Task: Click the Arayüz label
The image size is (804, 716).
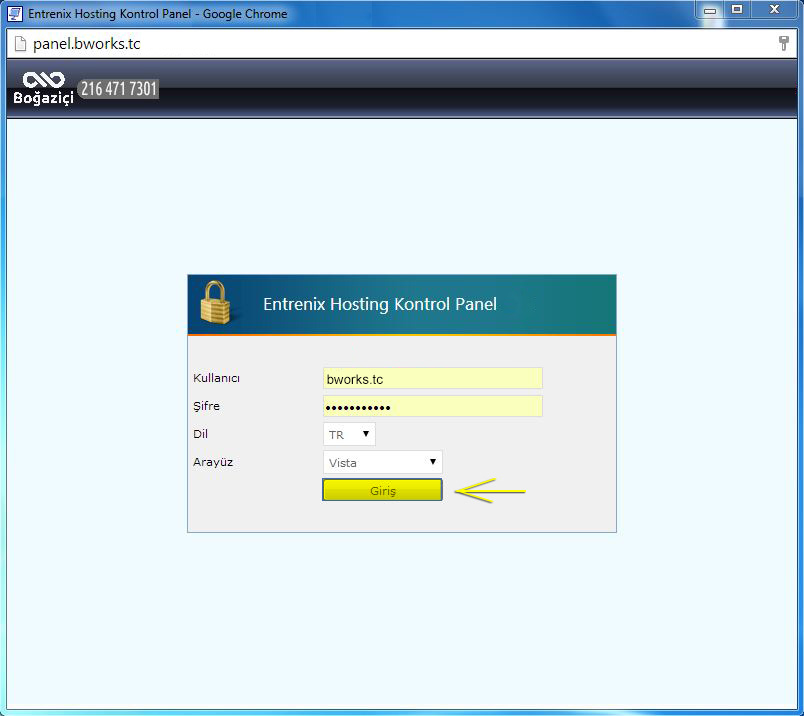Action: (213, 462)
